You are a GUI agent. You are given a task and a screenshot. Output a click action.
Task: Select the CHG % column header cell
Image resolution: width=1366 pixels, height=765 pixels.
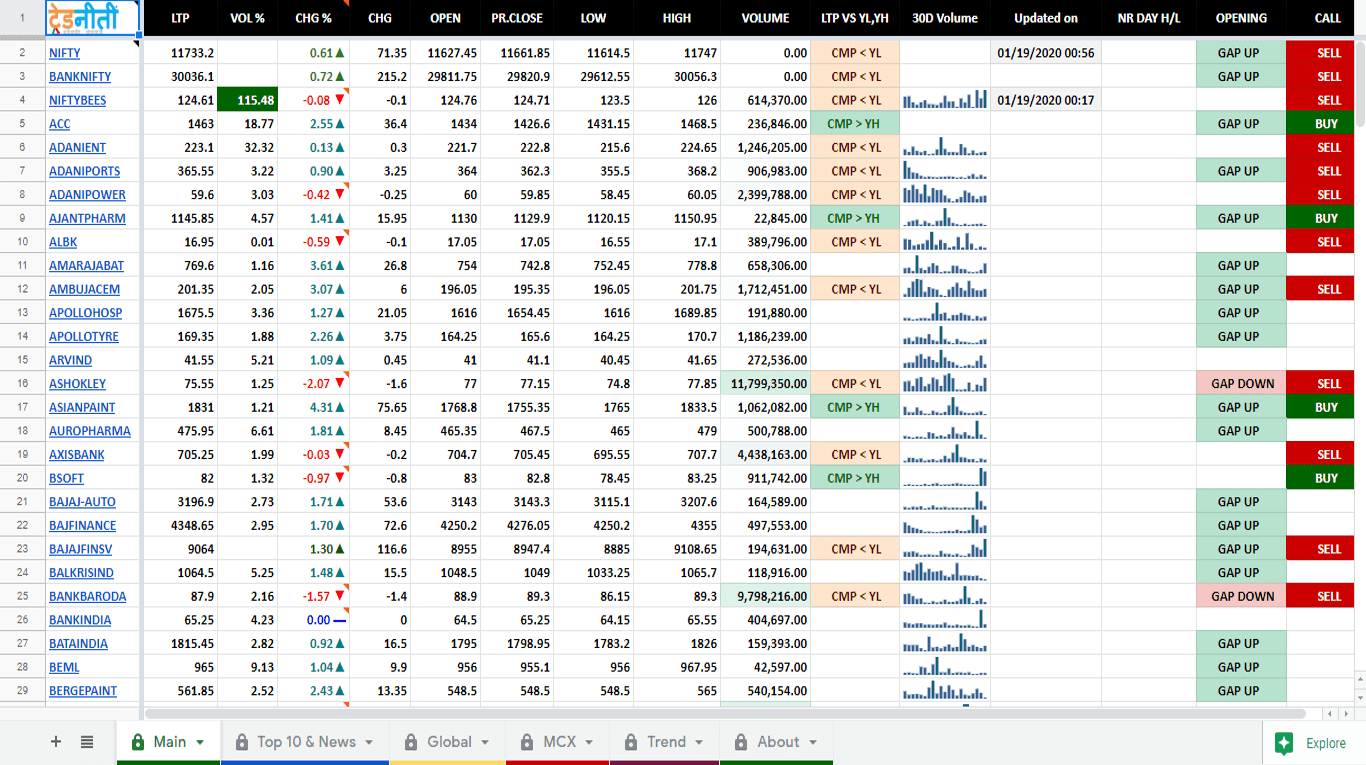(313, 18)
